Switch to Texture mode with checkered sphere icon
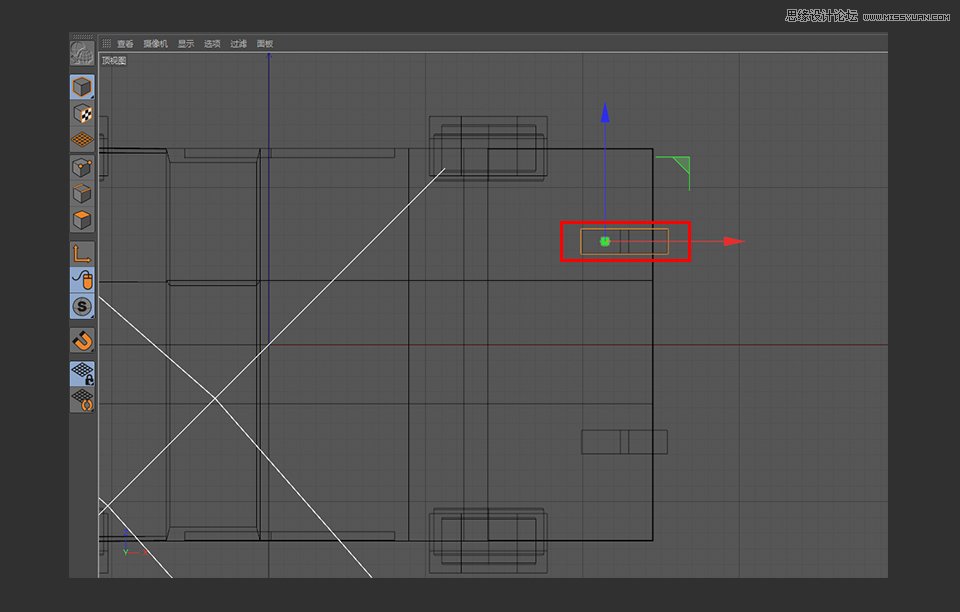This screenshot has width=960, height=612. coord(81,112)
